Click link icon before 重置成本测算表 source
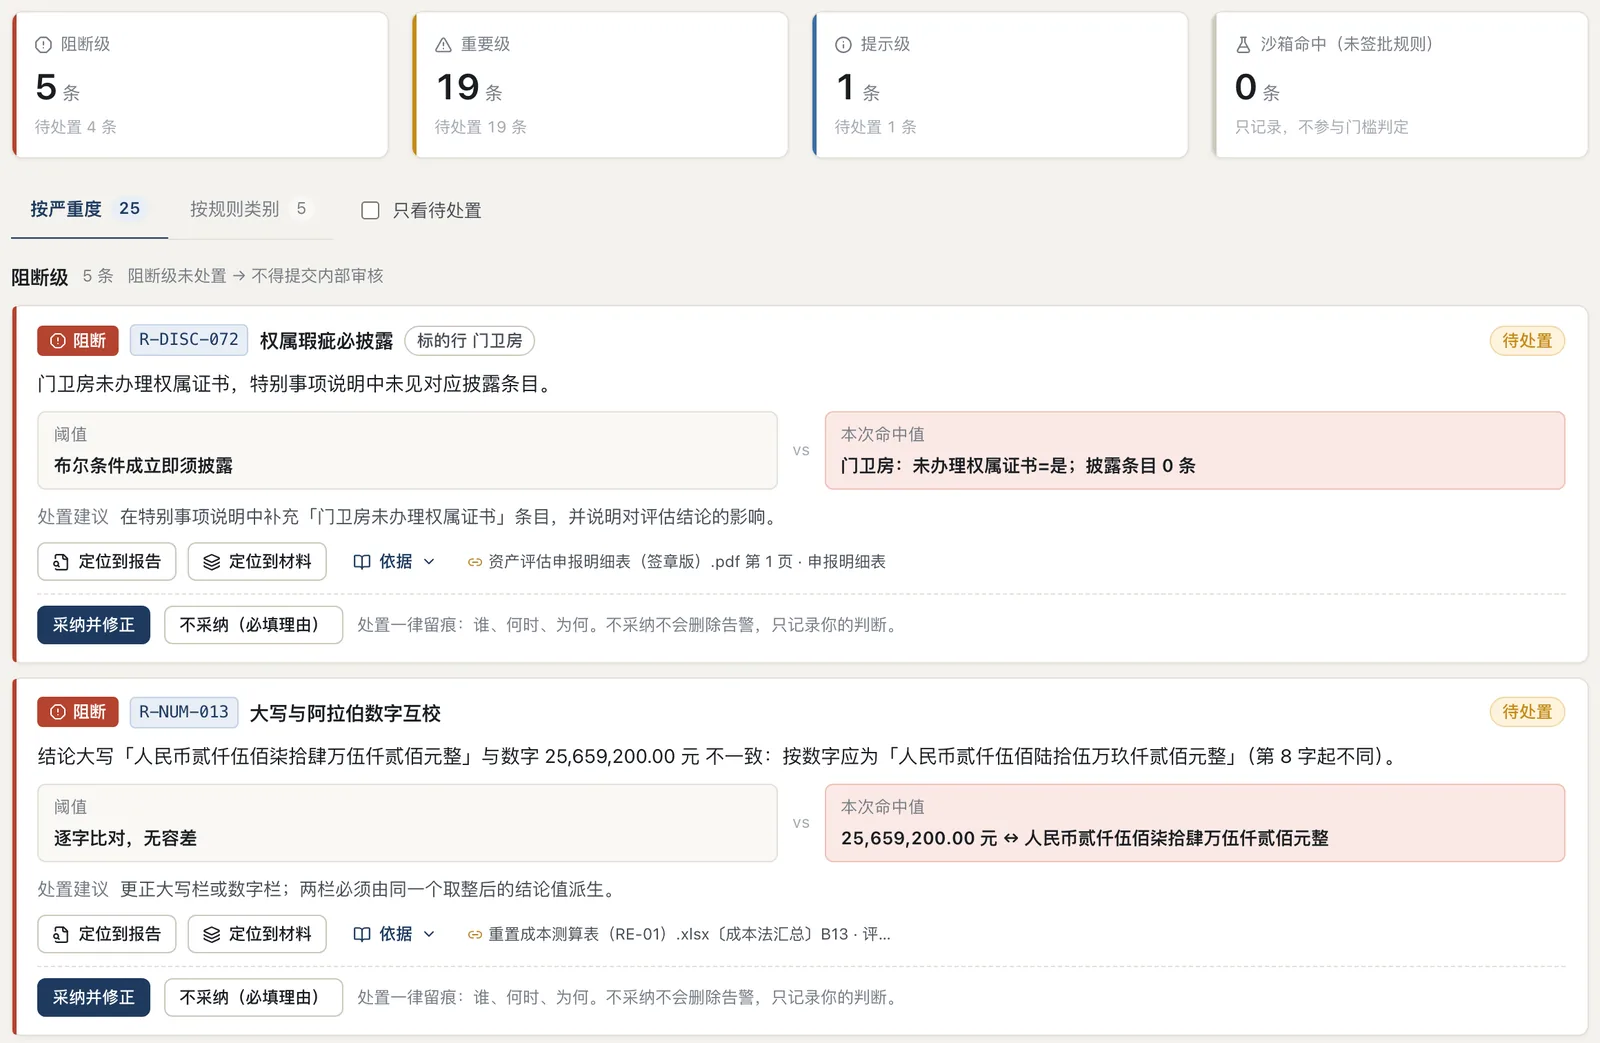 pos(475,934)
